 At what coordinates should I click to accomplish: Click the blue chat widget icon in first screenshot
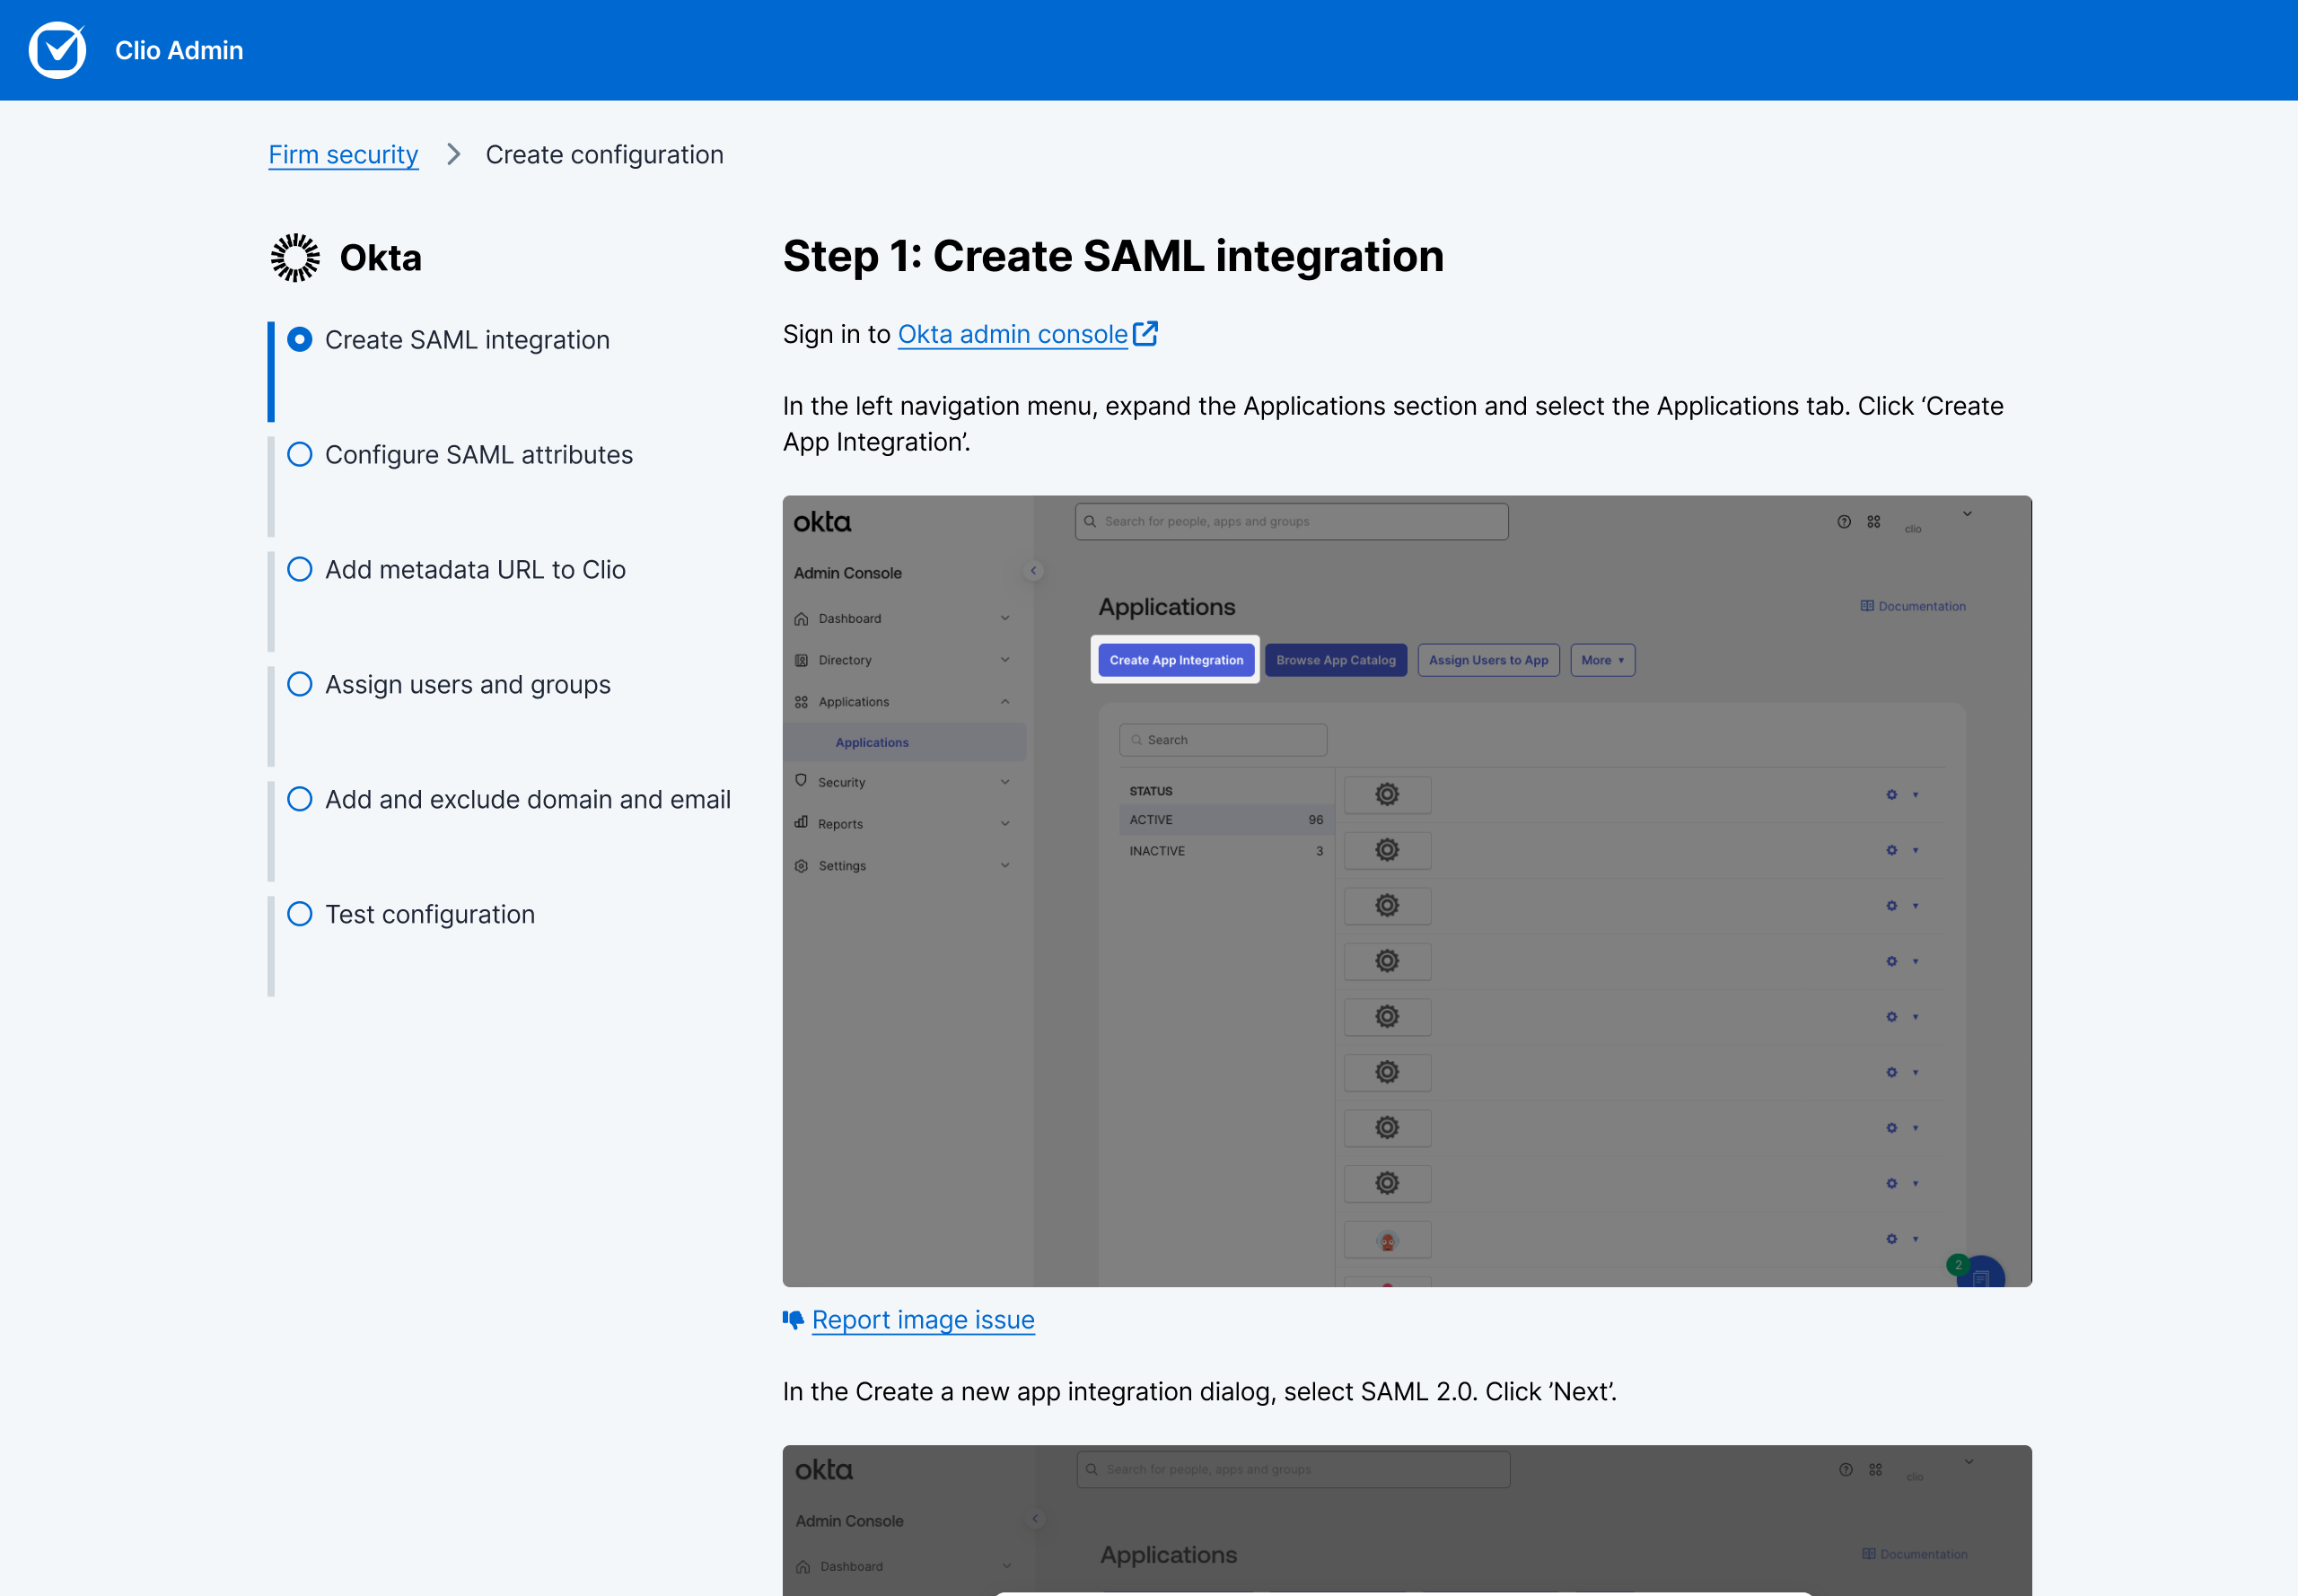click(1982, 1273)
